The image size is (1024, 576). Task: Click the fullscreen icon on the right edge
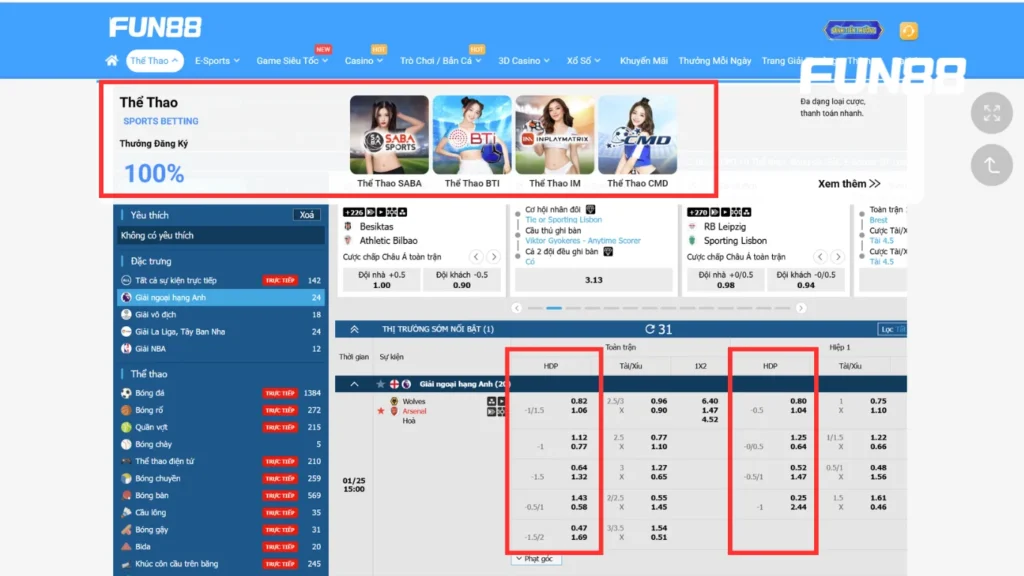click(991, 115)
